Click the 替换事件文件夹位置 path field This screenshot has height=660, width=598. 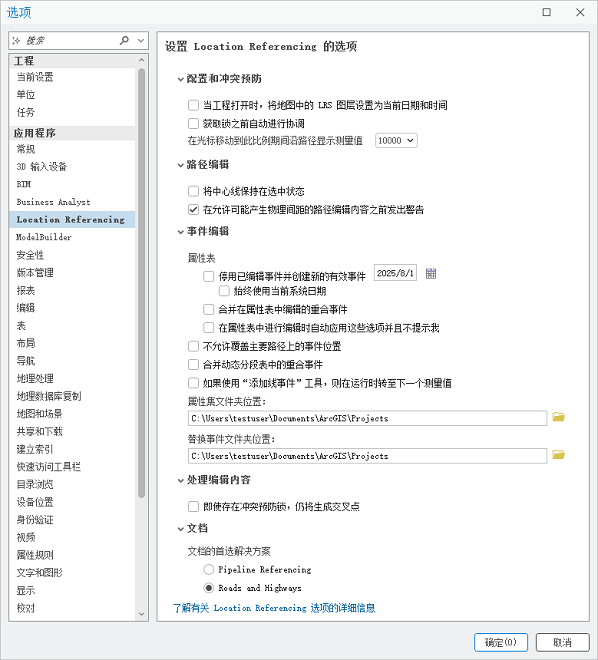tap(367, 456)
